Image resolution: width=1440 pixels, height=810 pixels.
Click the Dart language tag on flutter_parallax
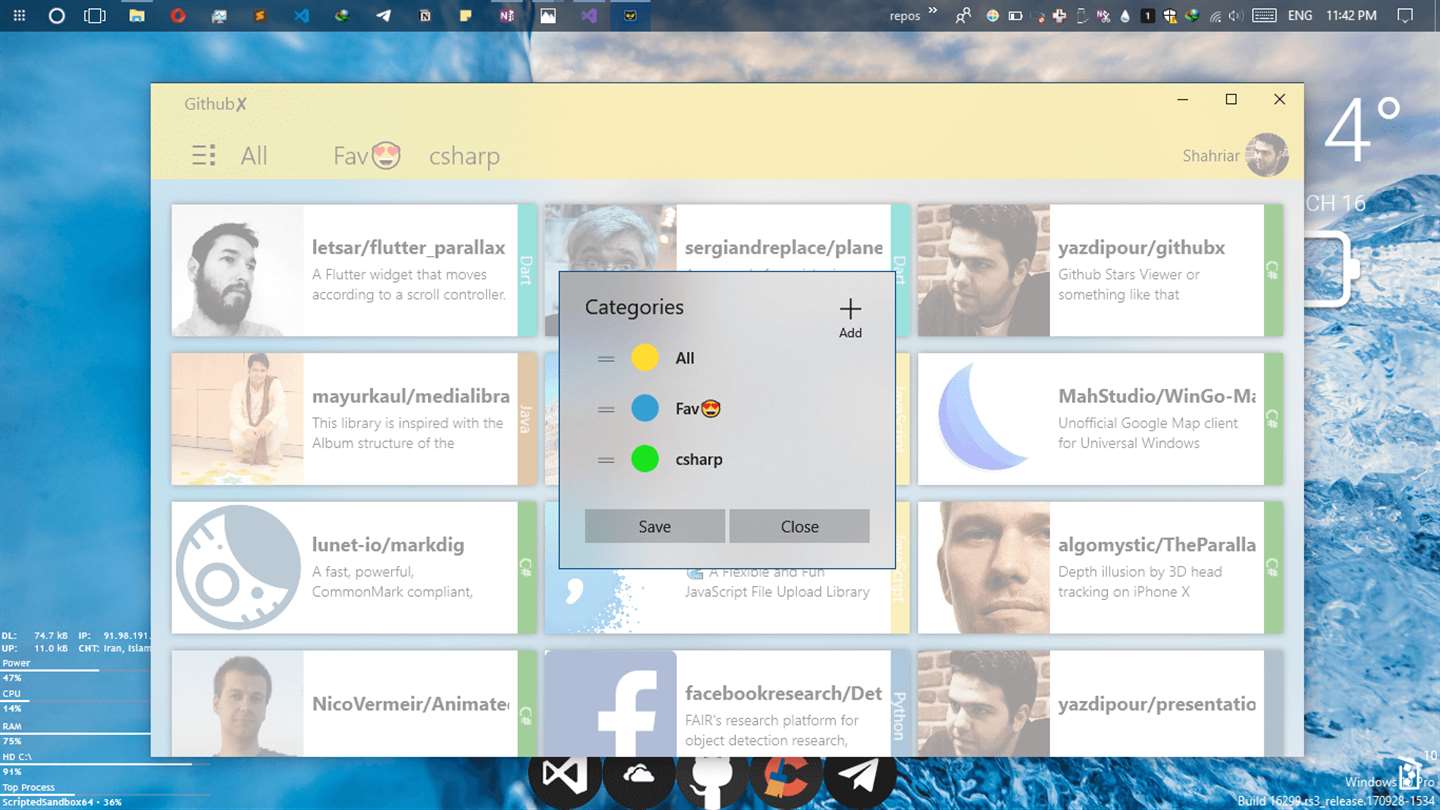527,270
